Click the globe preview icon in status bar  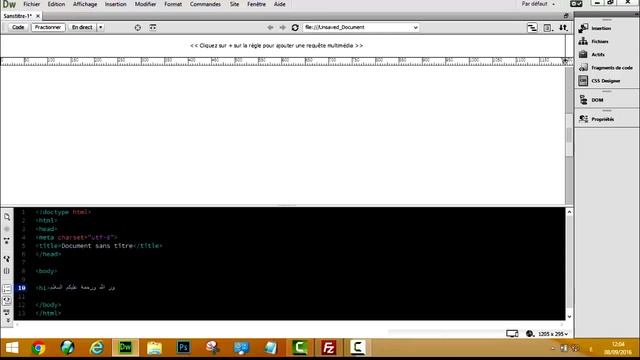(530, 333)
